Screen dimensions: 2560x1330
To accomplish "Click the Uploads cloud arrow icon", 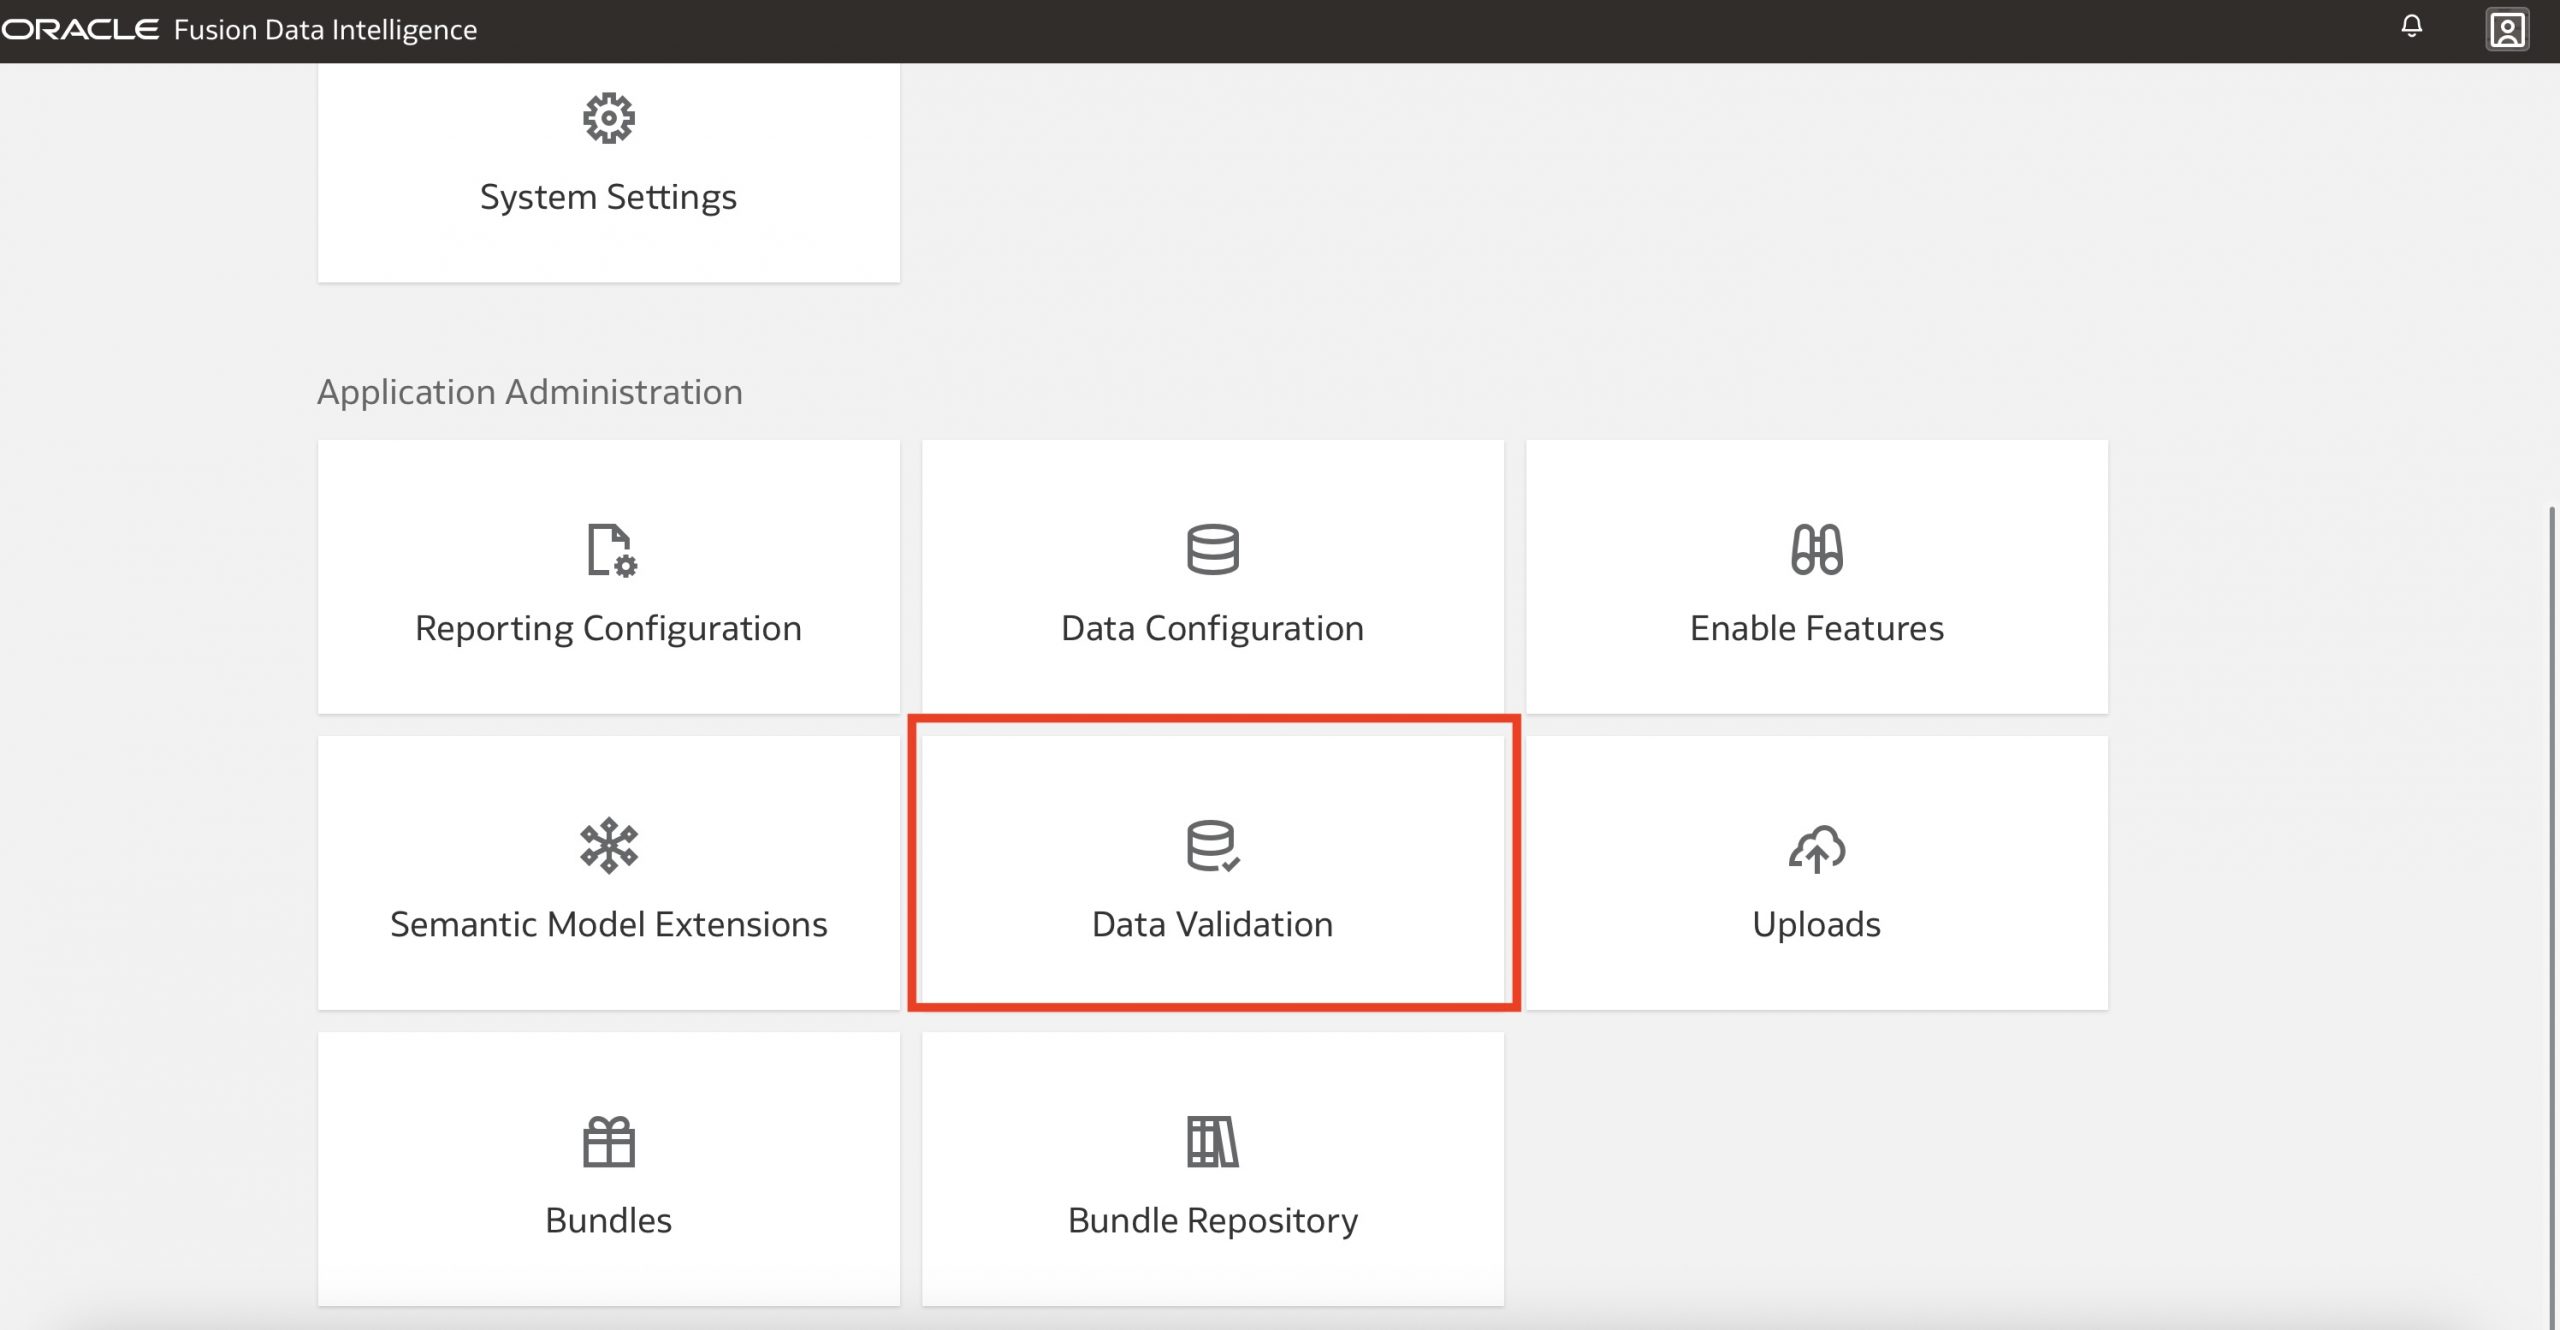I will click(1816, 848).
